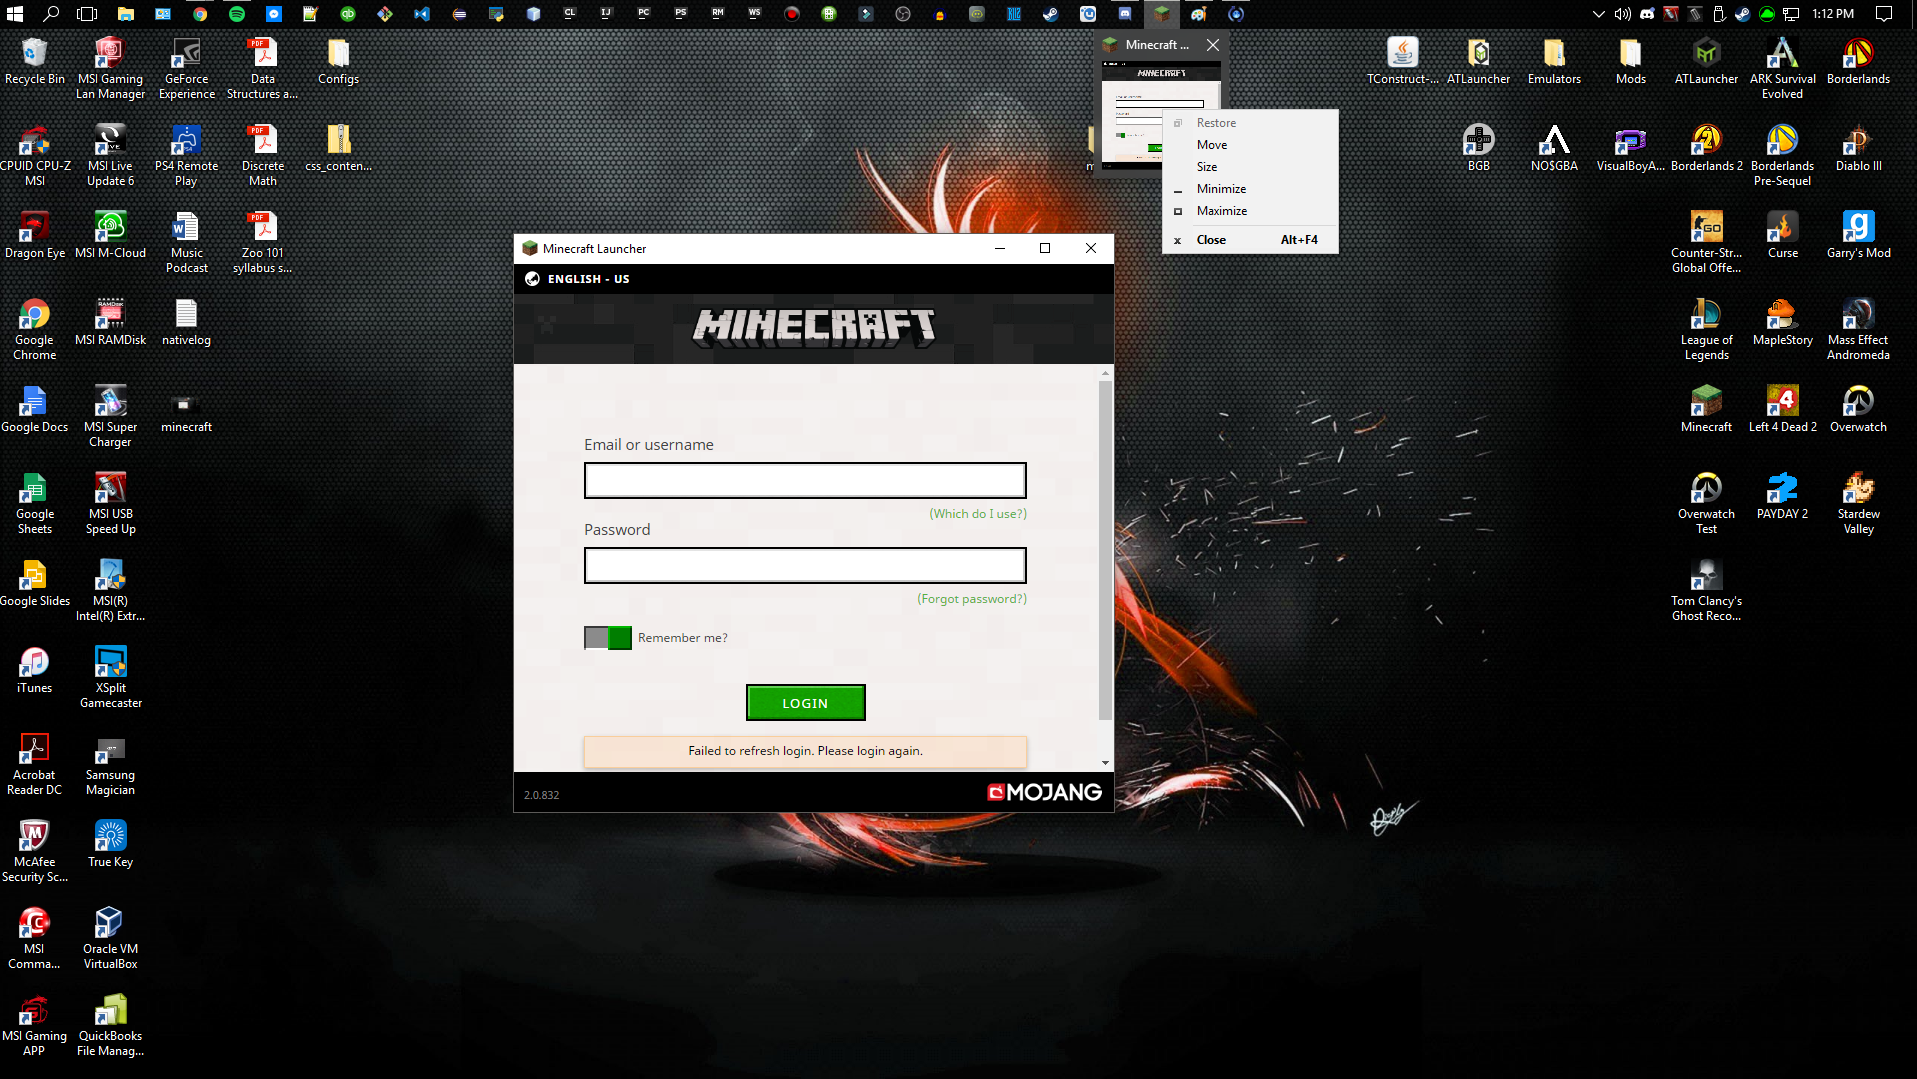Open the Windows Start menu
This screenshot has width=1917, height=1079.
[15, 14]
